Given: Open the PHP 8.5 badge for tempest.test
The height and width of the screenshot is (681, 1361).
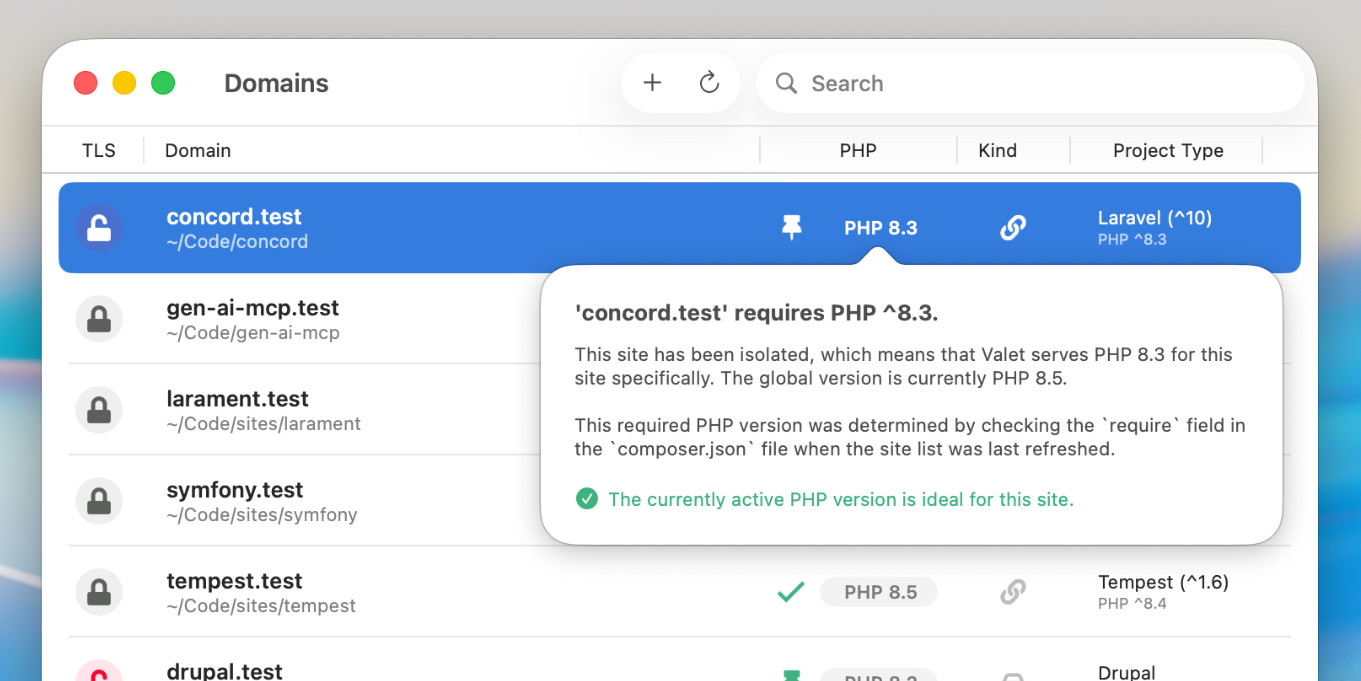Looking at the screenshot, I should pos(880,592).
